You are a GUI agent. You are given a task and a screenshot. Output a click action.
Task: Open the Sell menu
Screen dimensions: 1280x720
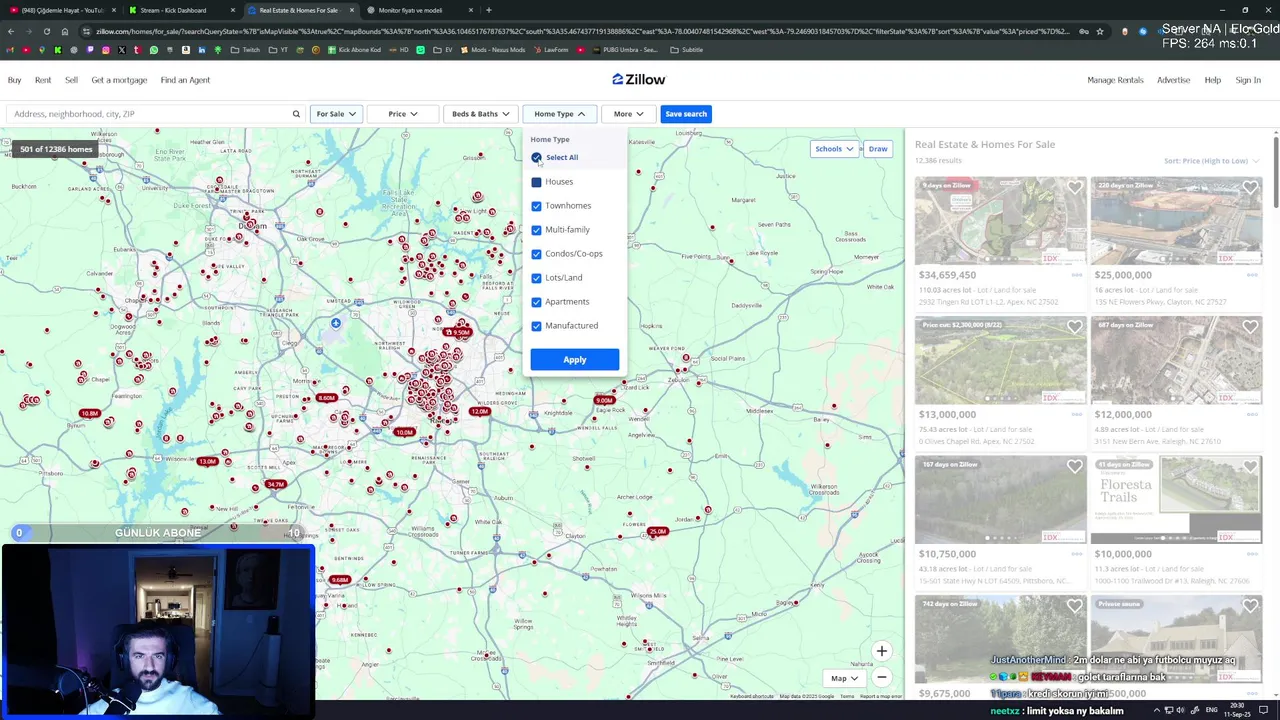click(71, 80)
